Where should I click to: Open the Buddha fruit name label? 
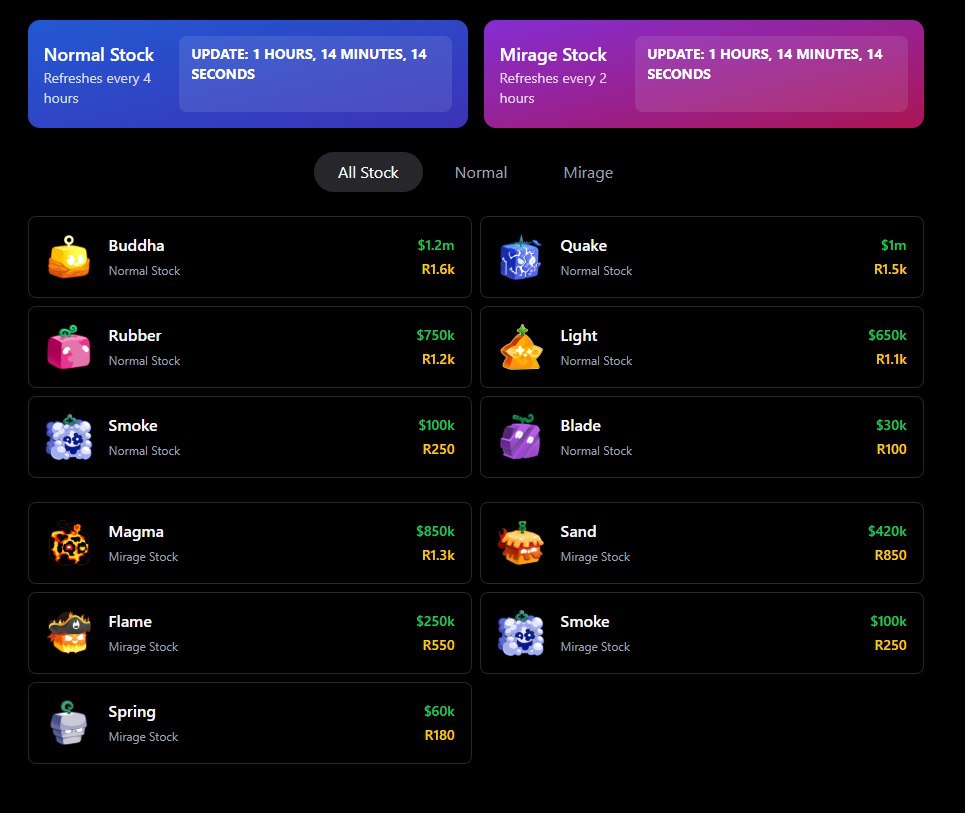[x=137, y=246]
